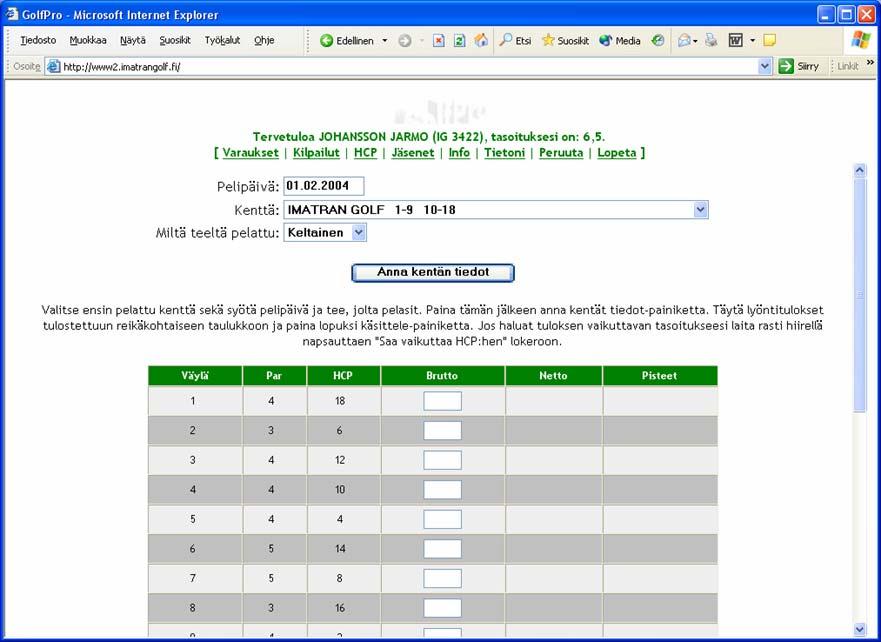Click the Brutto field for hole 2
Screen dimensions: 881x642
coord(442,431)
